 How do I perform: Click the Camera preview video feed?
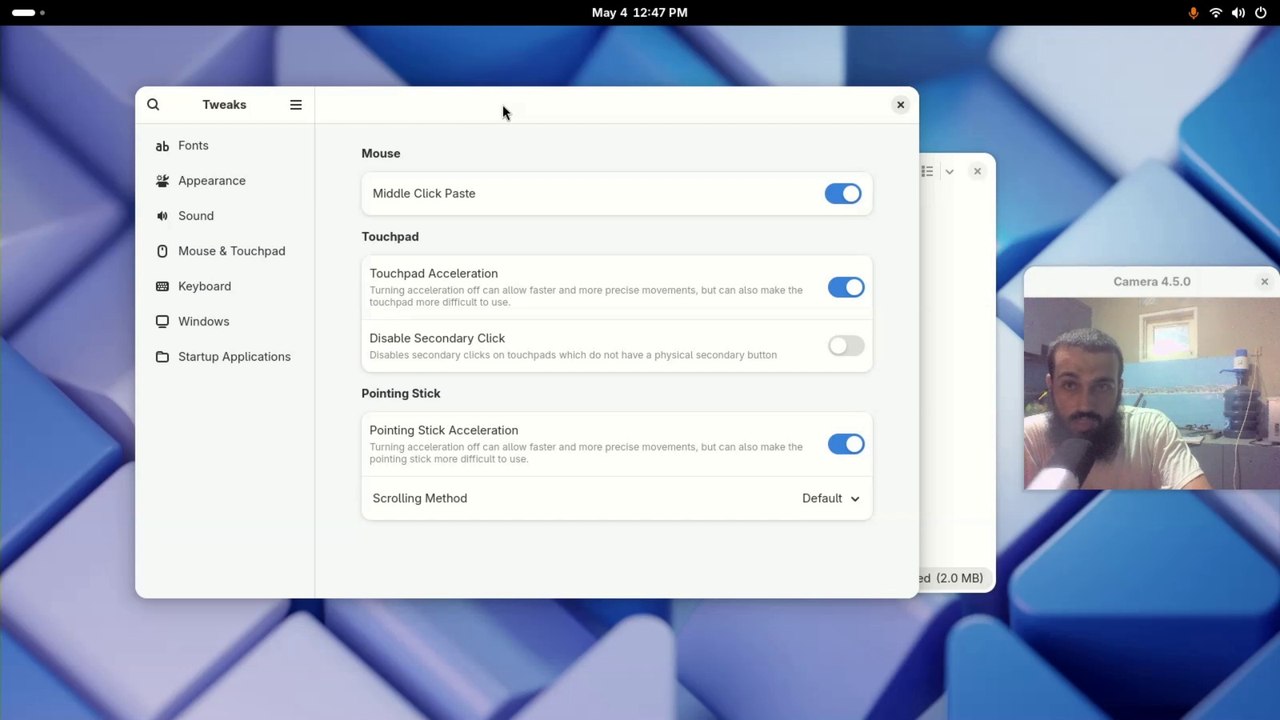[1152, 394]
